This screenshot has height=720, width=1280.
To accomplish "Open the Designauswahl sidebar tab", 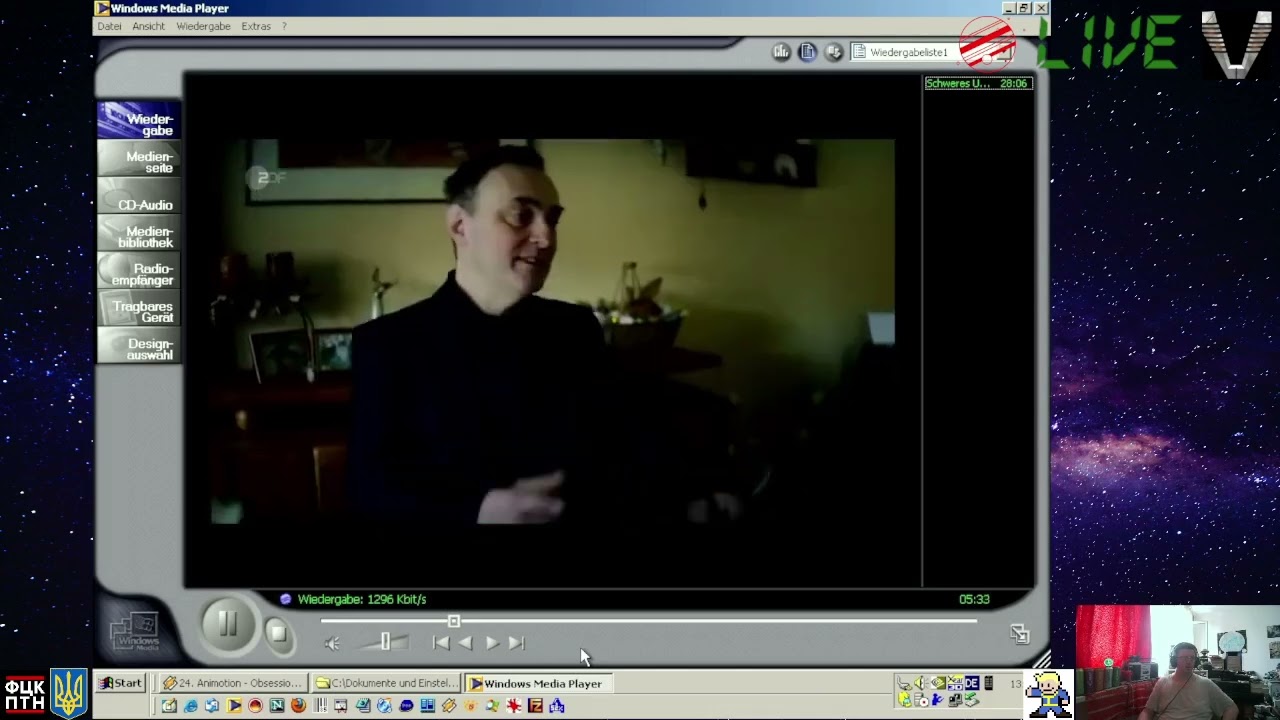I will pyautogui.click(x=139, y=346).
